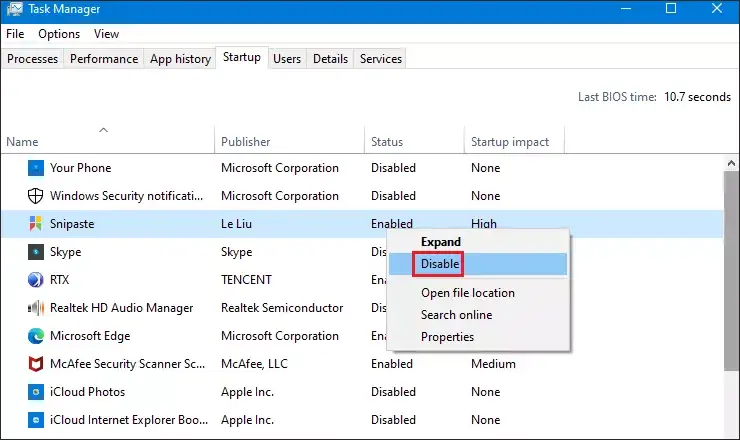Click the McAfee, LLC publisher cell
This screenshot has height=440, width=740.
[254, 364]
